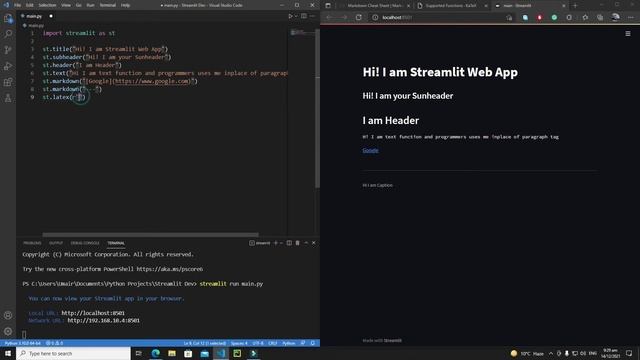The height and width of the screenshot is (360, 640).
Task: Open the Go menu
Action: coord(78,5)
